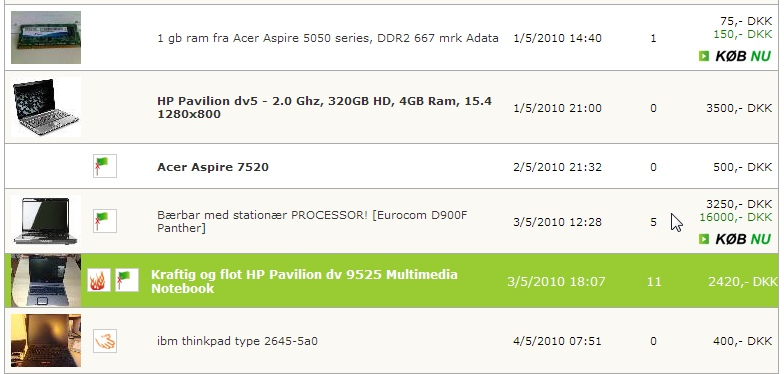
Task: Open the HP Pavilion dv5 laptop thumbnail
Action: (x=46, y=107)
